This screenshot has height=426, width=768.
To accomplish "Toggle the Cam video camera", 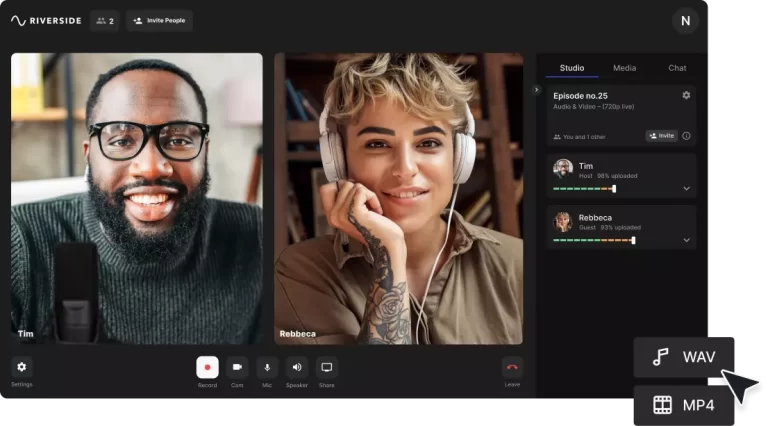I will click(237, 367).
